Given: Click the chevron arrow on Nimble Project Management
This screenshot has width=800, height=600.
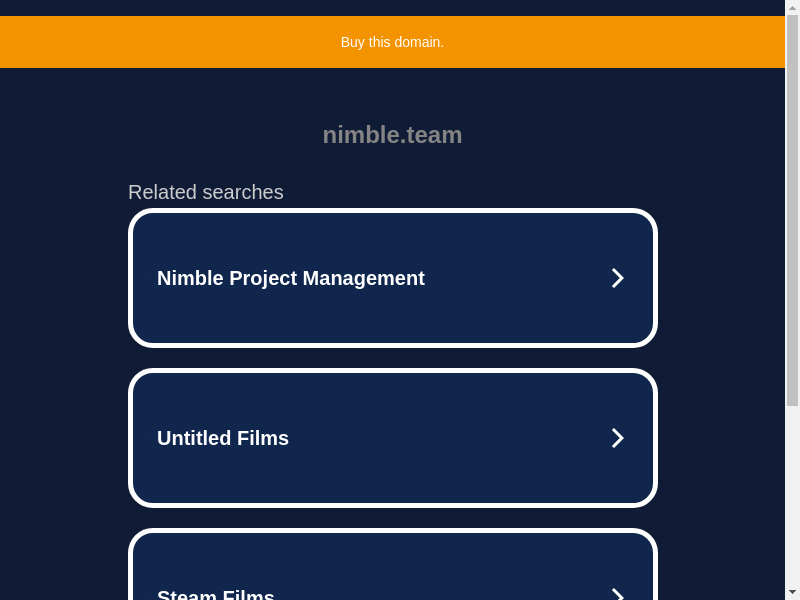Looking at the screenshot, I should pyautogui.click(x=617, y=278).
